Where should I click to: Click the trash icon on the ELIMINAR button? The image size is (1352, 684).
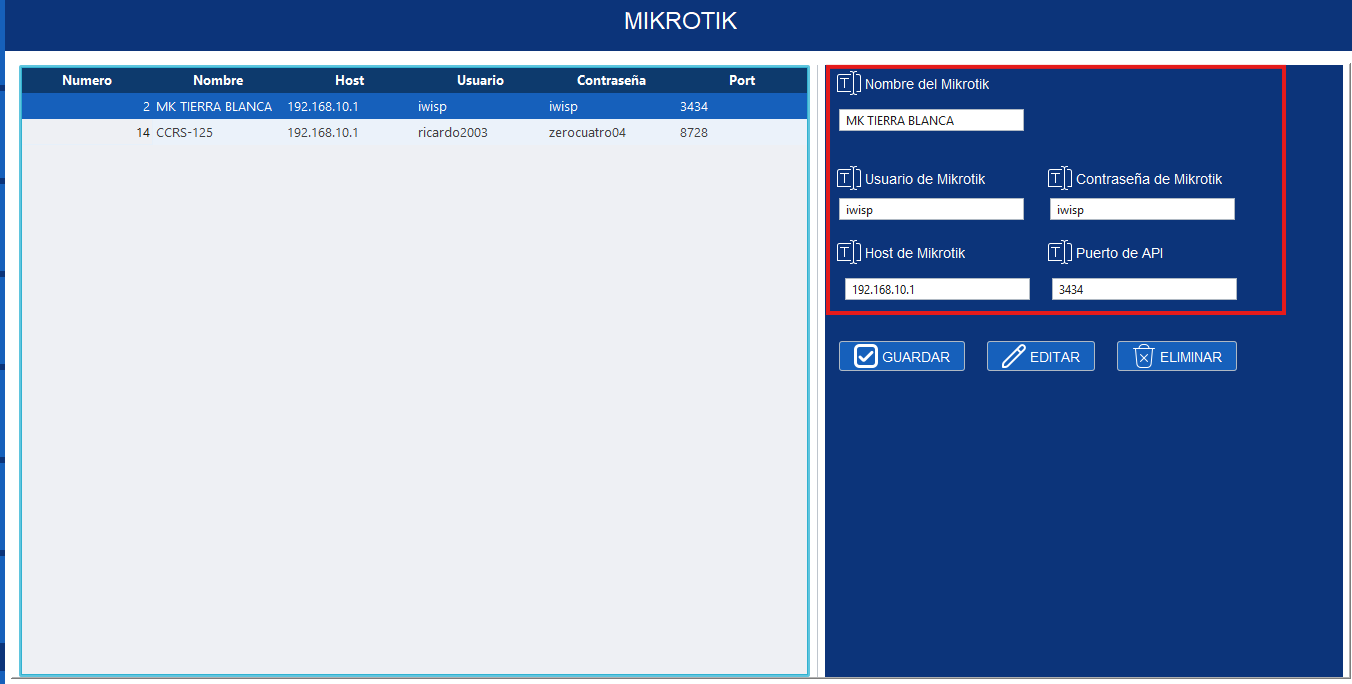click(1144, 356)
